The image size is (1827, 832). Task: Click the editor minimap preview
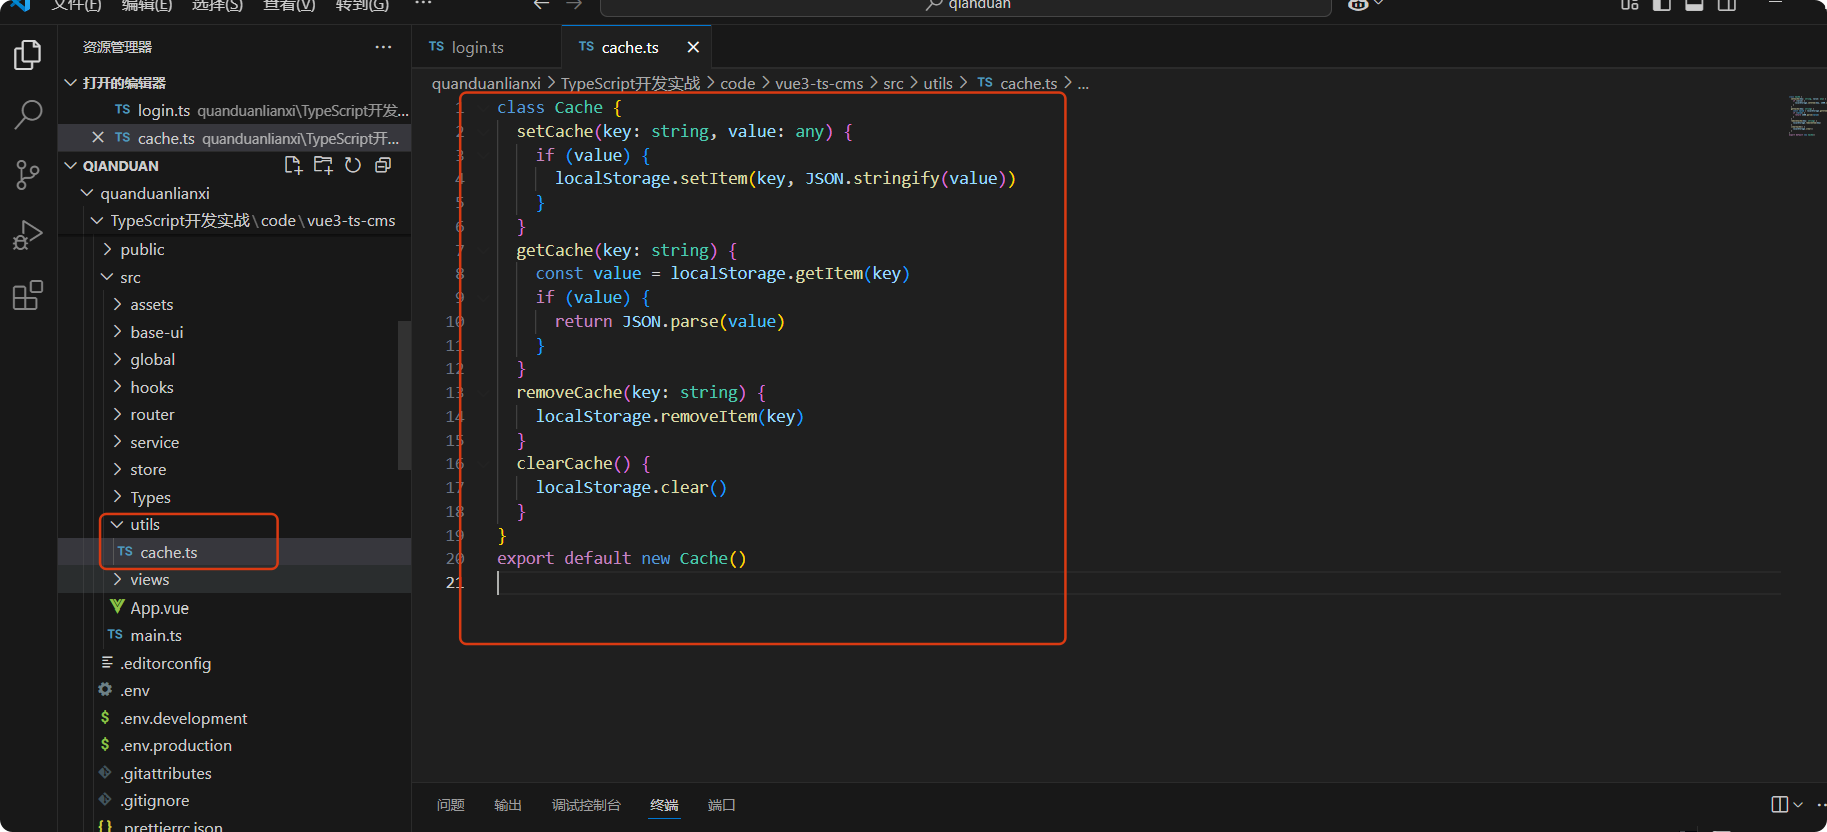click(1806, 116)
